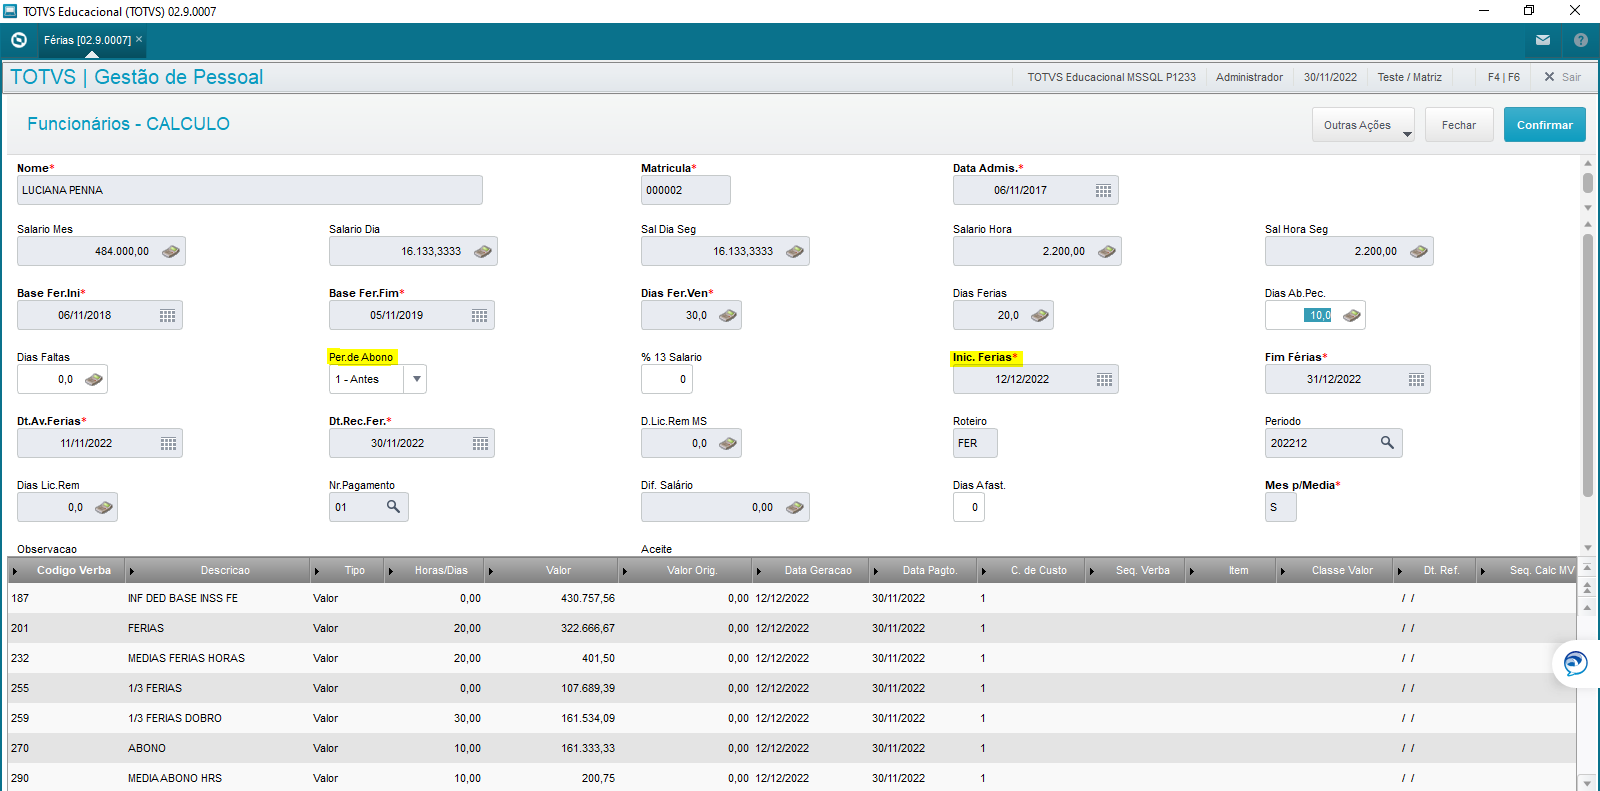Viewport: 1600px width, 791px height.
Task: Expand the Data Geracao column header arrow
Action: click(x=759, y=571)
